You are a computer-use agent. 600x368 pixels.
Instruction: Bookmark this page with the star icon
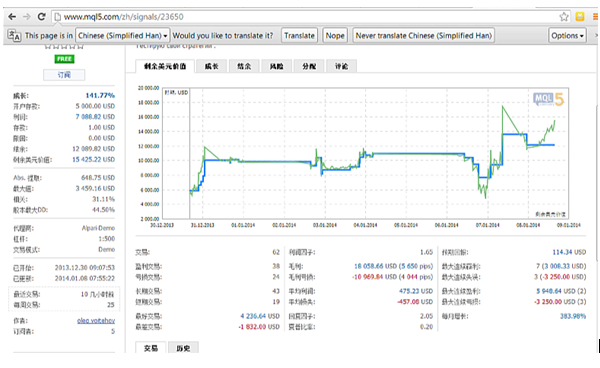click(564, 17)
